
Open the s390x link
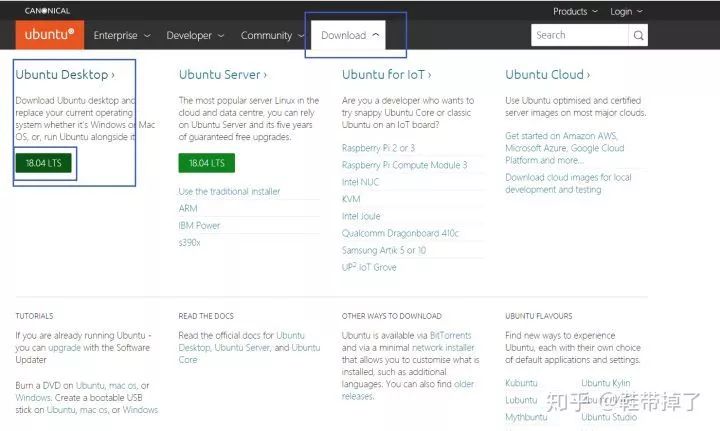pos(189,242)
